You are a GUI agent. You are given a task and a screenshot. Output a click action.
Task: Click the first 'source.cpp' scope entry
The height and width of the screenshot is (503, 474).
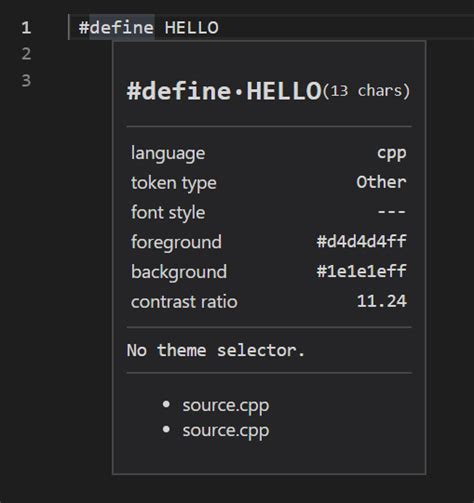[226, 406]
